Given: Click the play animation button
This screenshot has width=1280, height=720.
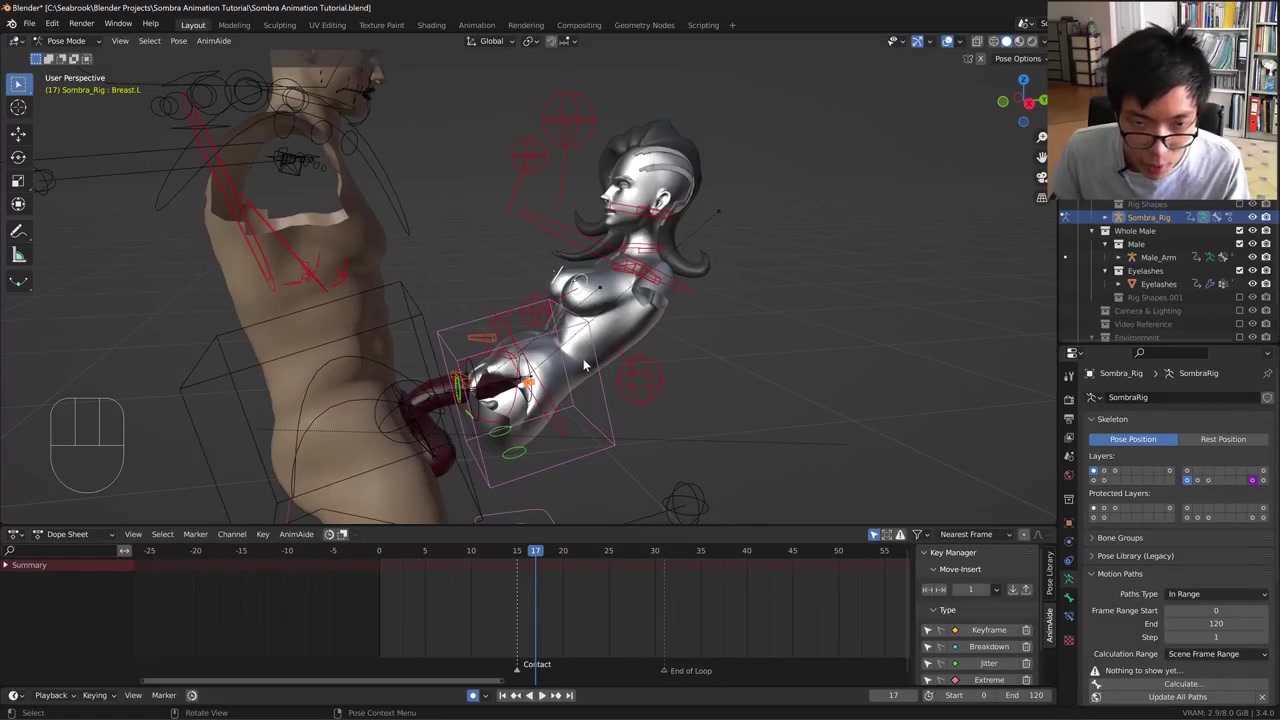Looking at the screenshot, I should (x=542, y=695).
